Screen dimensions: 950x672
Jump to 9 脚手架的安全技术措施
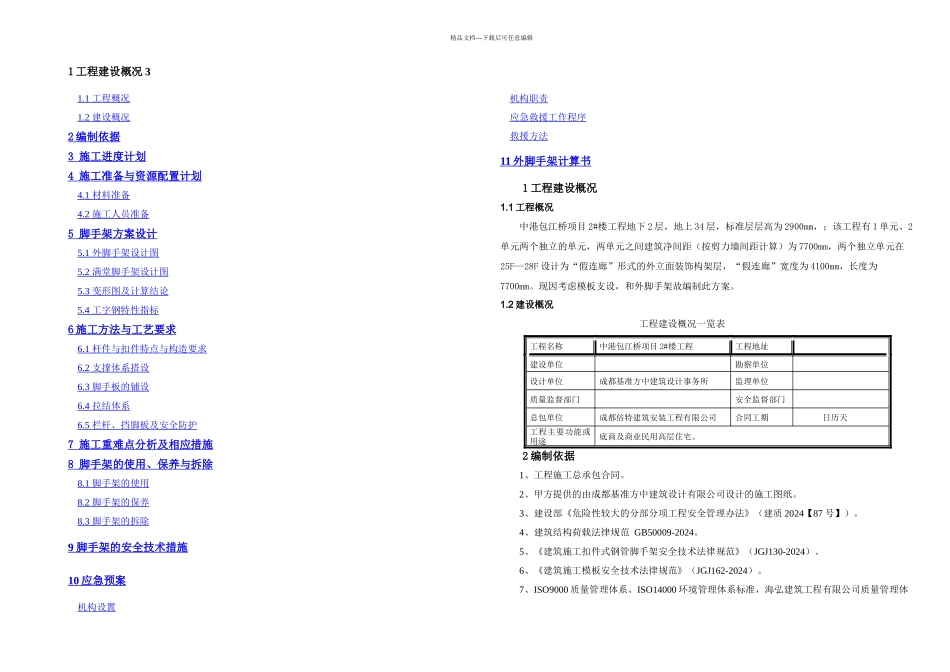click(127, 547)
